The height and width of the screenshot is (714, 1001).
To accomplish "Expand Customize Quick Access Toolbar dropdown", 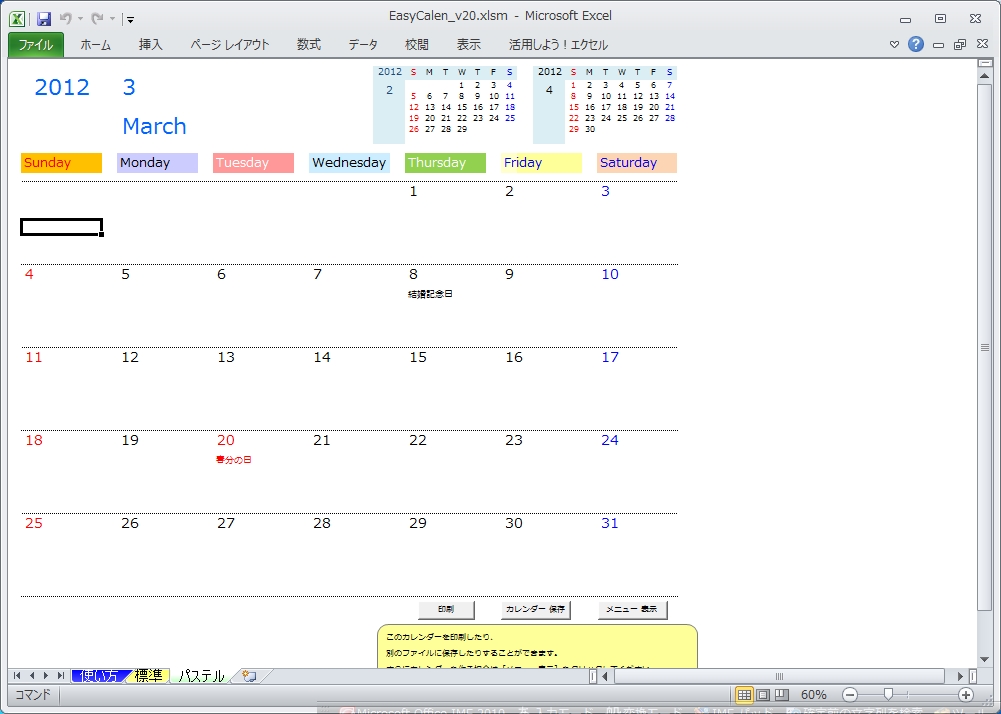I will 130,20.
